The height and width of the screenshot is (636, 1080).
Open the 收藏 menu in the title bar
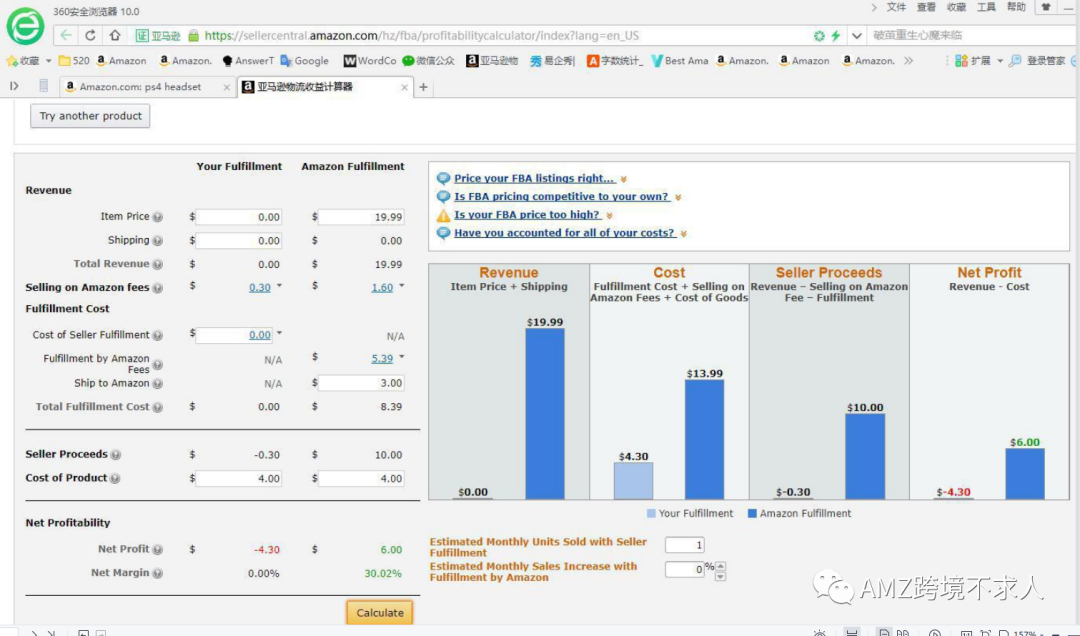[x=956, y=7]
